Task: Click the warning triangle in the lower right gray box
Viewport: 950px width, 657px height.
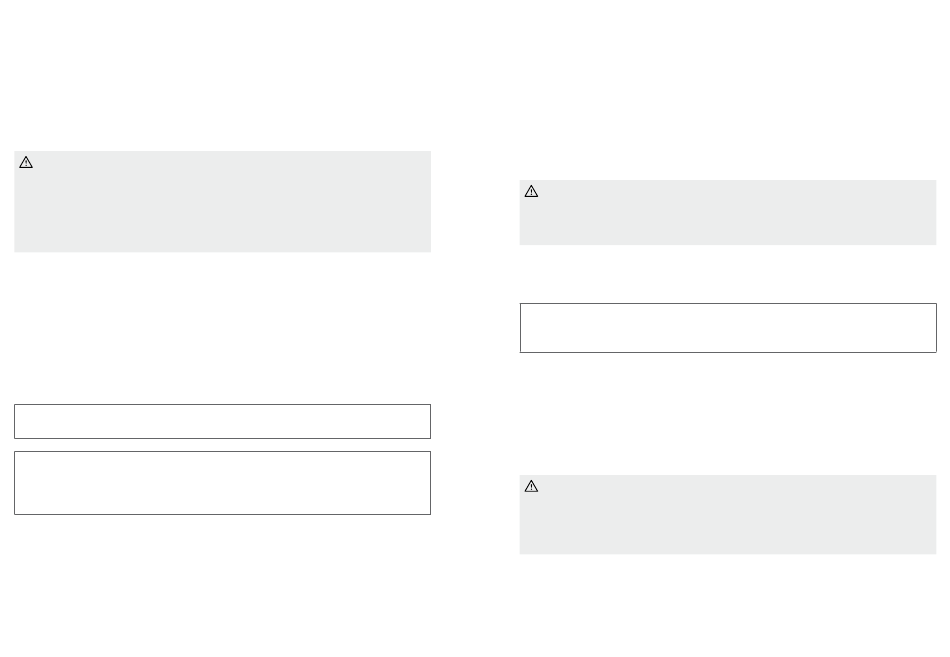Action: point(531,487)
